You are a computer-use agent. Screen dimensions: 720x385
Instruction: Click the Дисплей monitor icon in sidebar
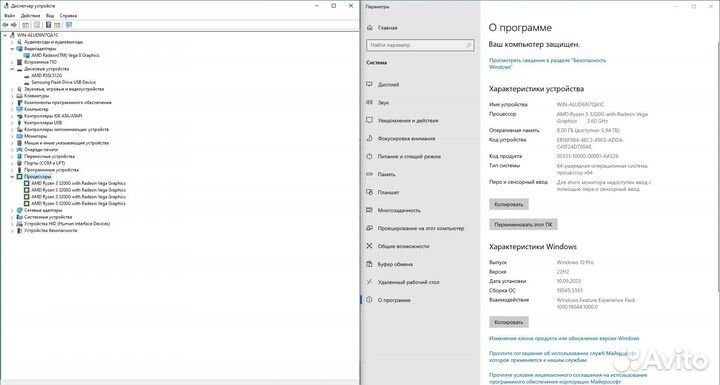pyautogui.click(x=369, y=85)
